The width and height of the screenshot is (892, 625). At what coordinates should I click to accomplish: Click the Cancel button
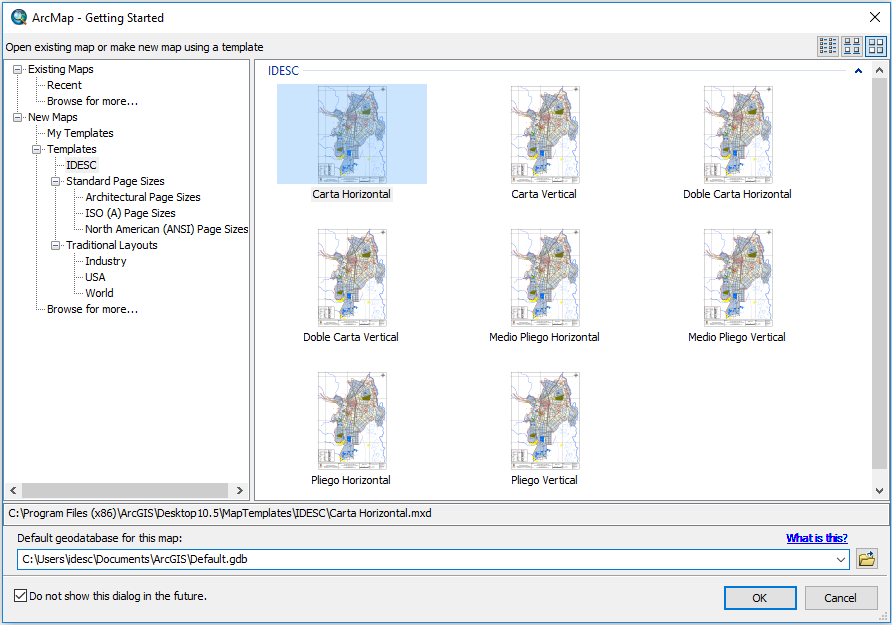(840, 597)
